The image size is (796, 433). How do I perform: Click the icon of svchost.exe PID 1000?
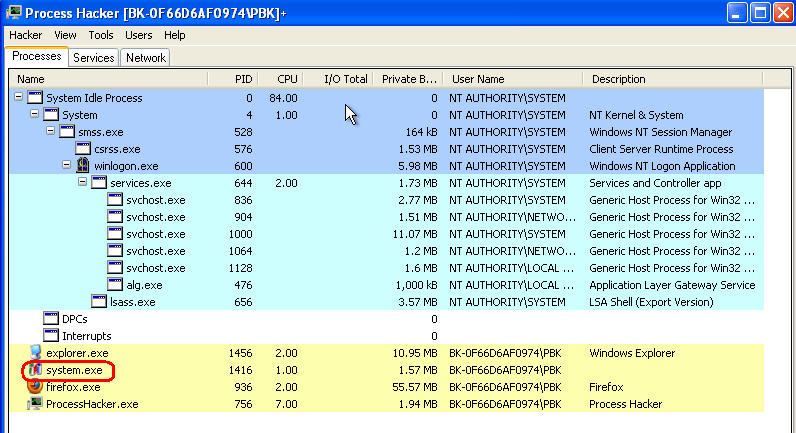115,234
